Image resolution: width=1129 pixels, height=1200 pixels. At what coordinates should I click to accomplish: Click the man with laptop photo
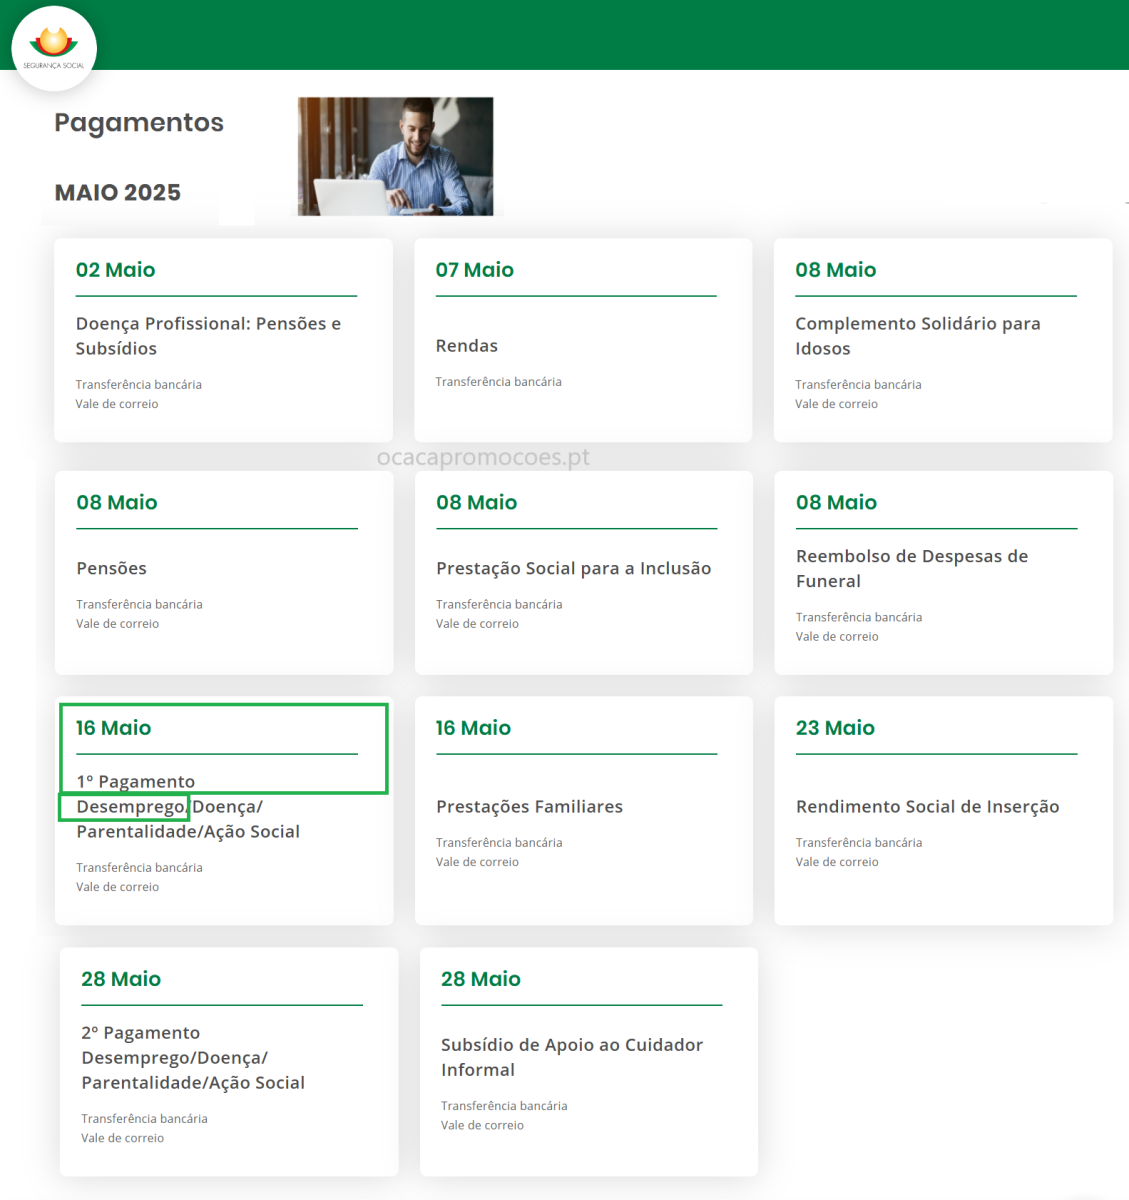click(x=395, y=156)
